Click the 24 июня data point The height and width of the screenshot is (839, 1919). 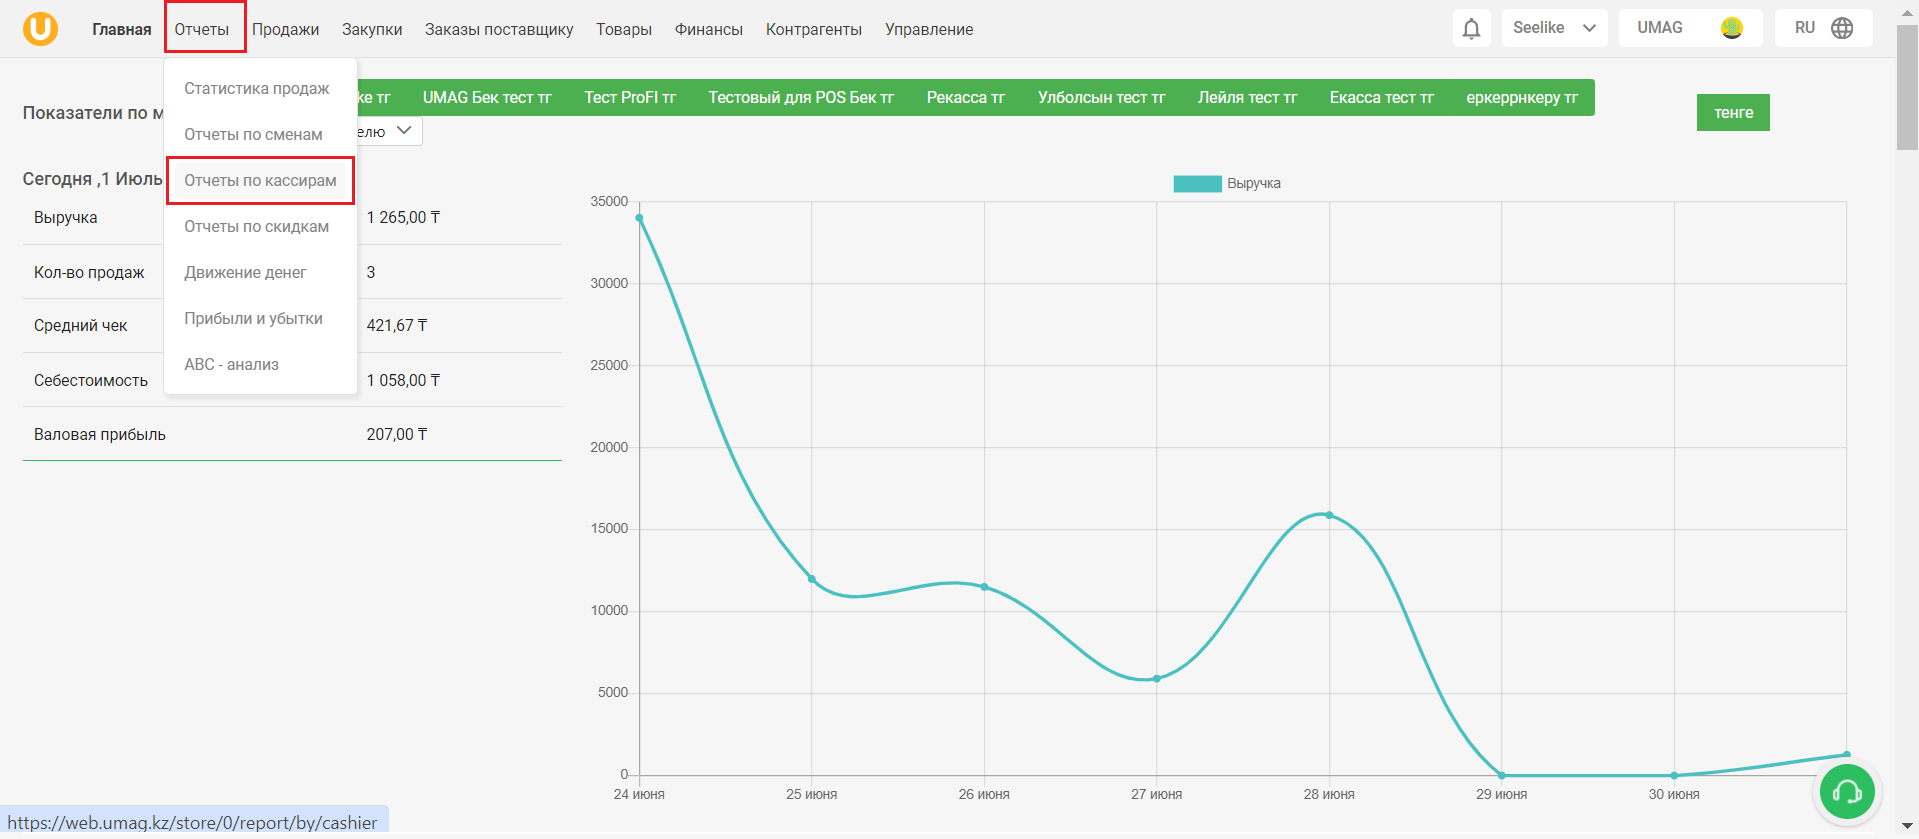tap(639, 218)
